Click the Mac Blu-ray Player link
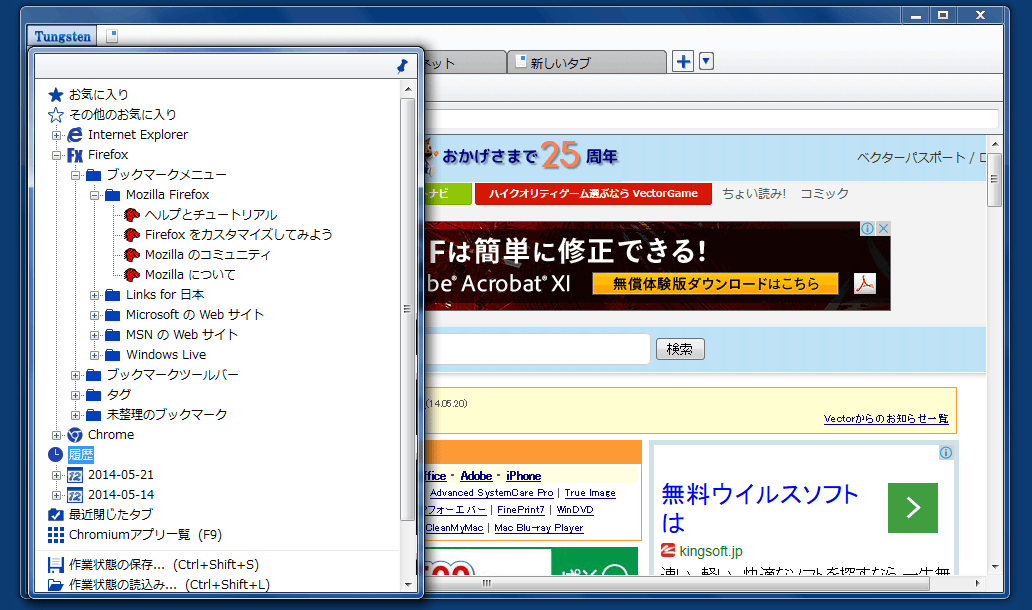 tap(538, 528)
